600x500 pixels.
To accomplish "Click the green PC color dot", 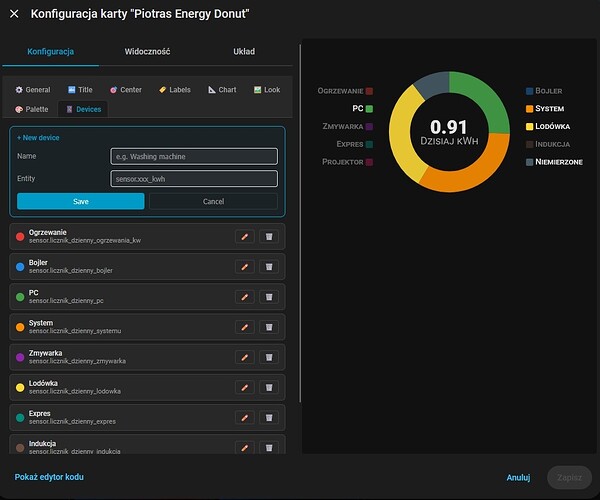I will tap(20, 297).
